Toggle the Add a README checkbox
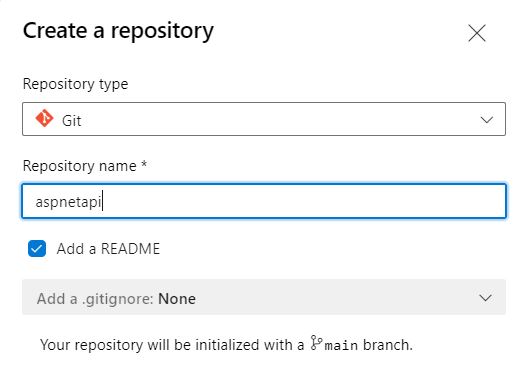Screen dimensions: 526x372 (37, 249)
